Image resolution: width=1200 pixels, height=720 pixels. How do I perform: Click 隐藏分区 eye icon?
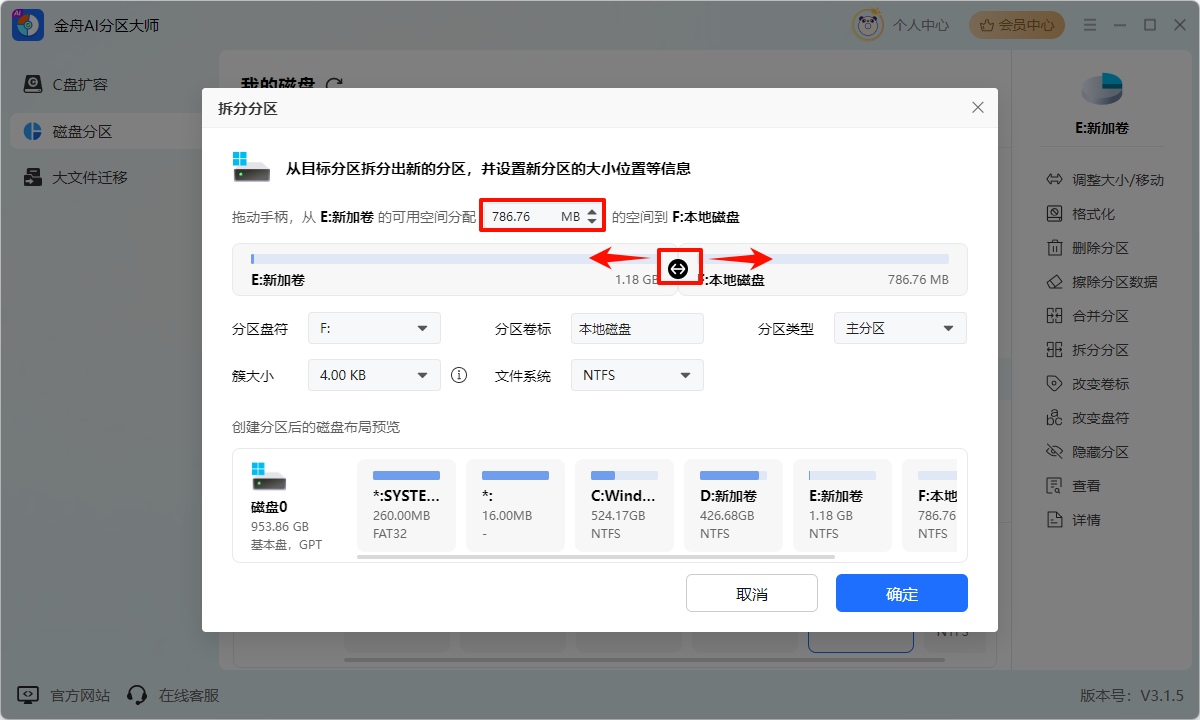pos(1054,452)
